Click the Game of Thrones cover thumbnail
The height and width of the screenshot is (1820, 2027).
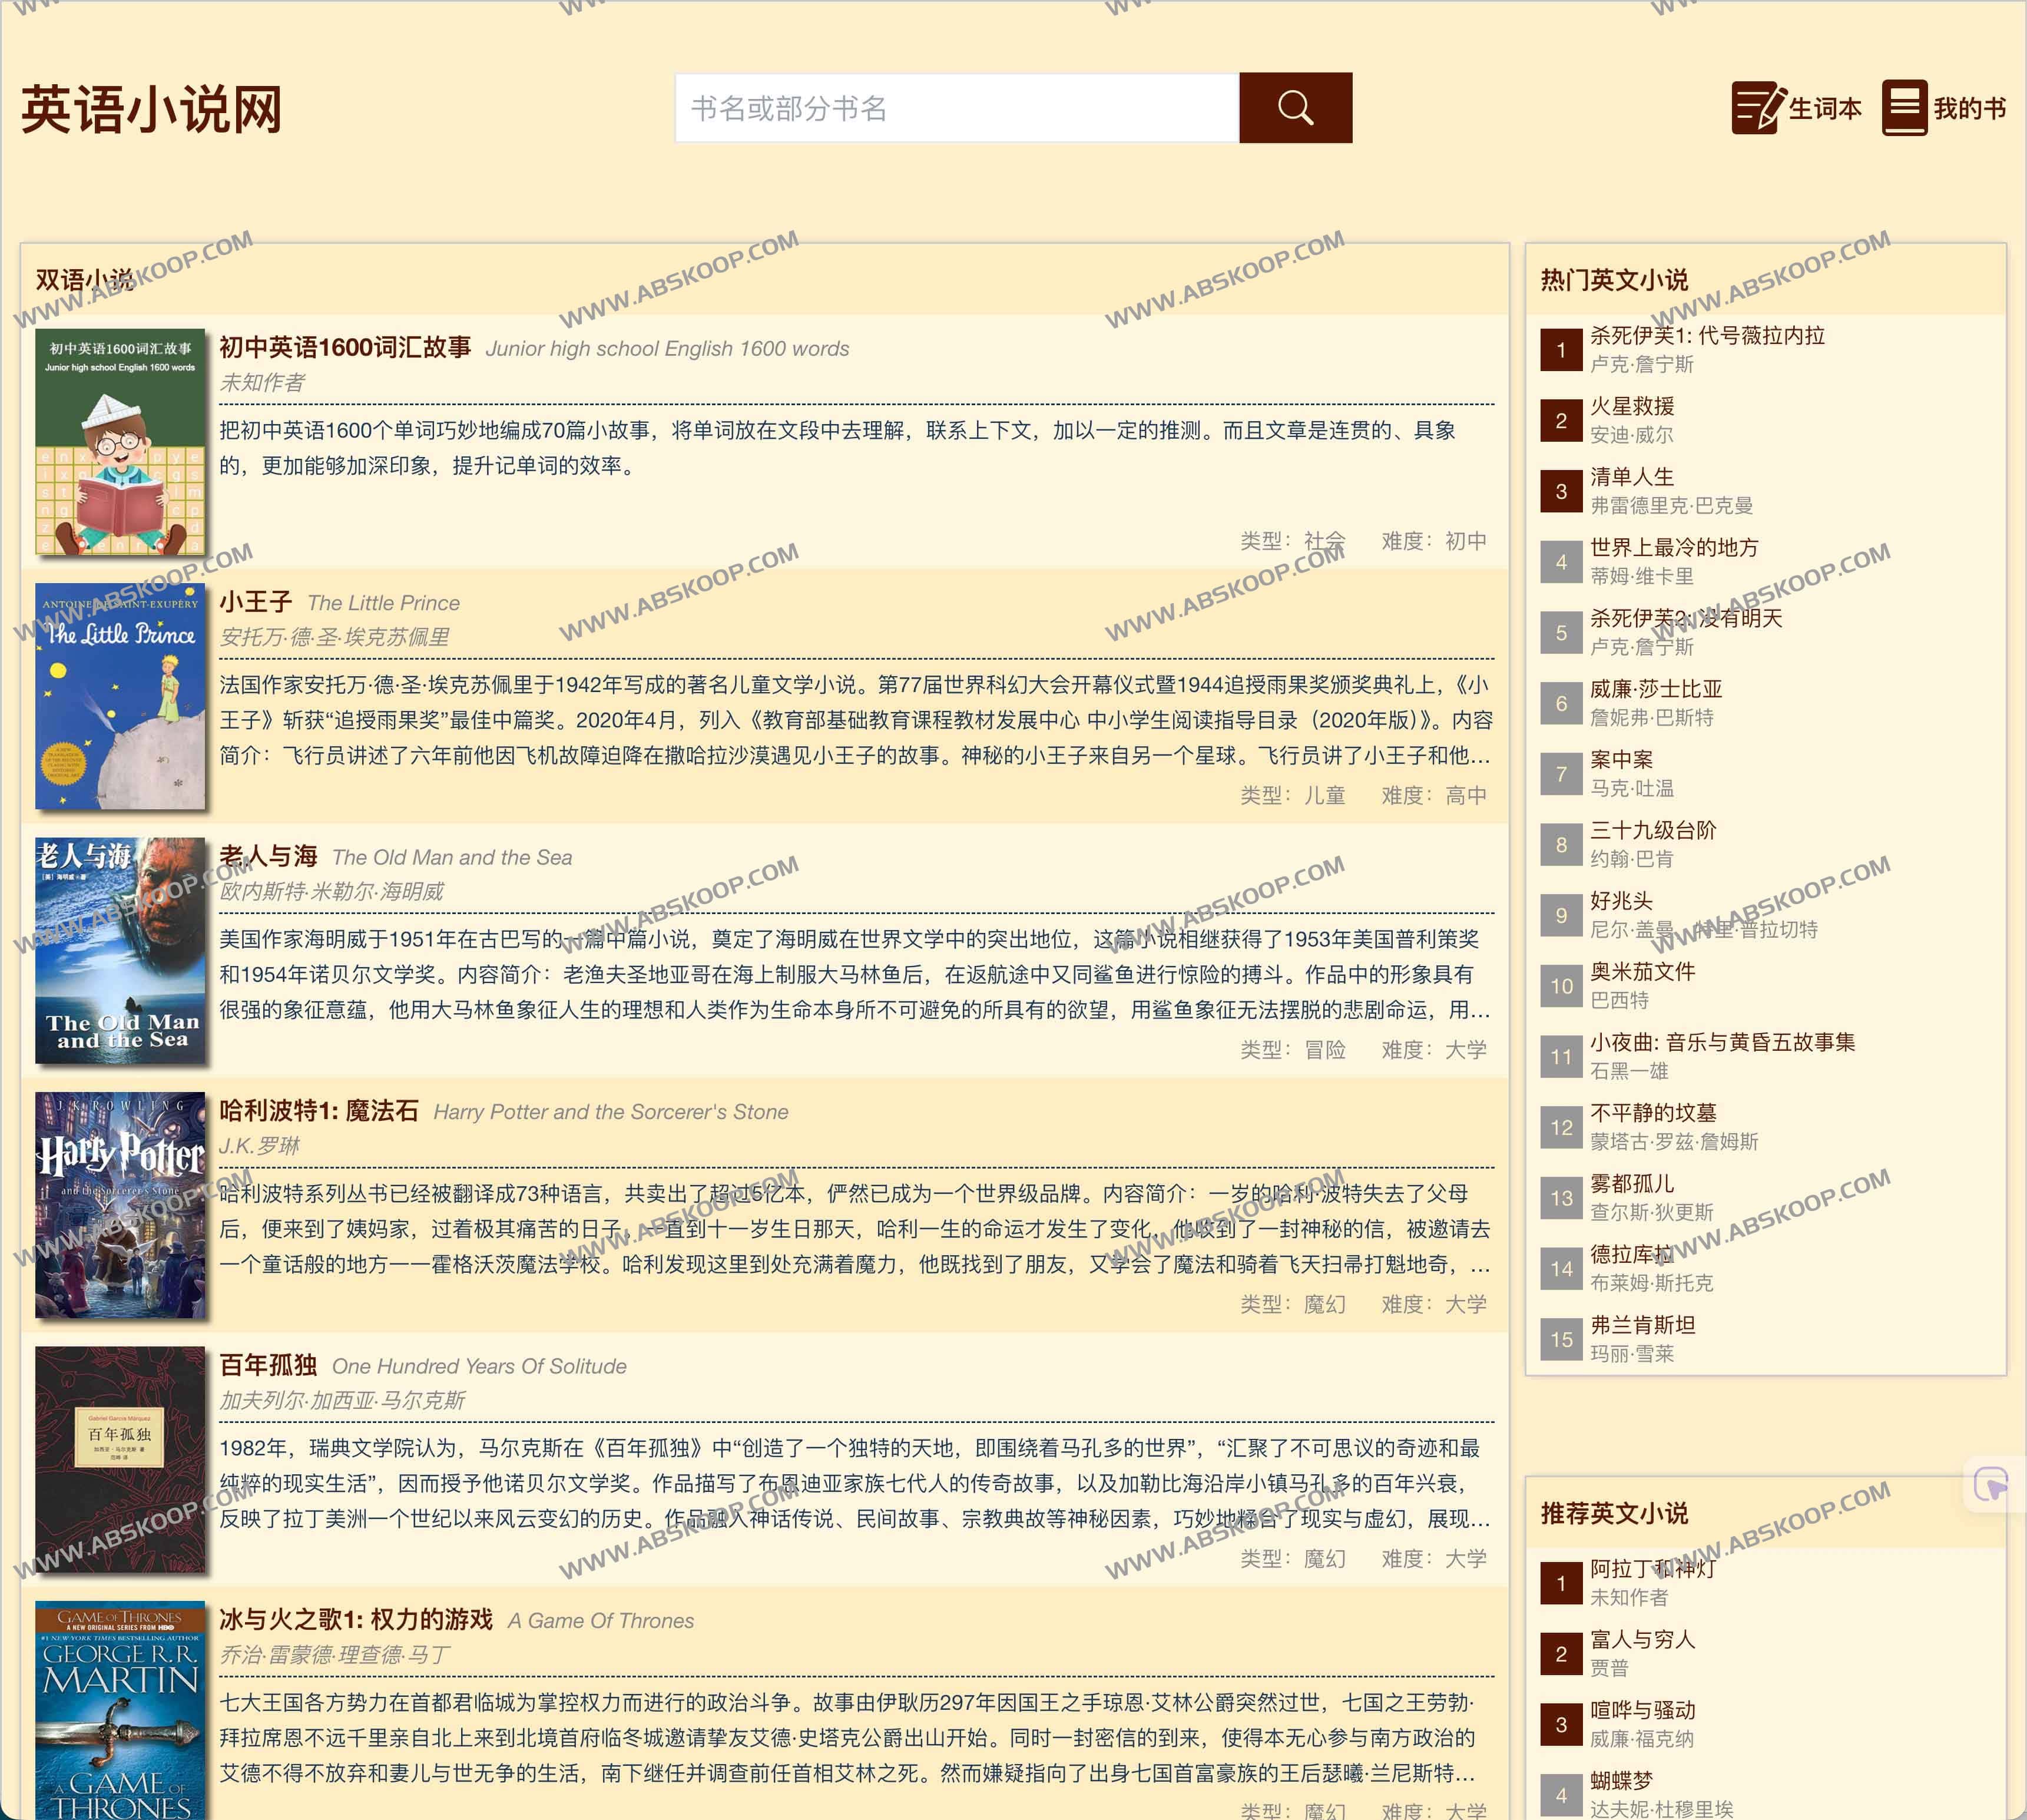coord(120,1710)
